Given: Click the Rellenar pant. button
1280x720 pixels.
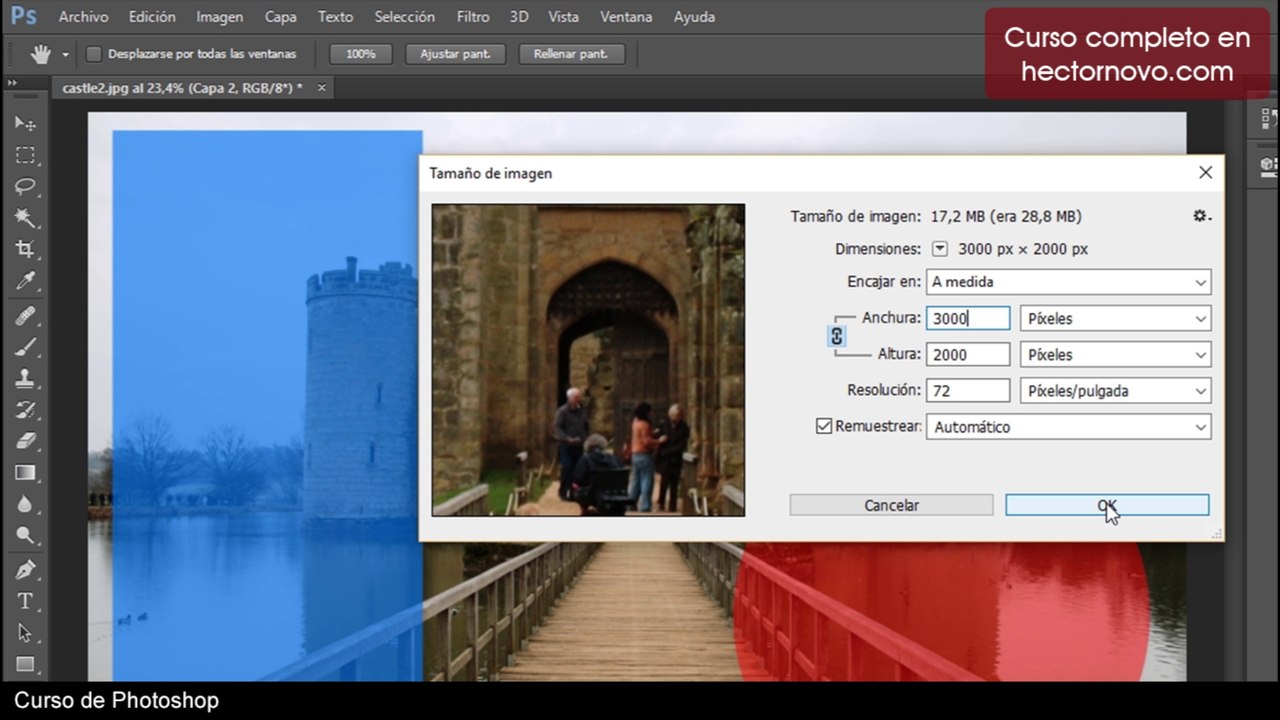Looking at the screenshot, I should point(571,54).
